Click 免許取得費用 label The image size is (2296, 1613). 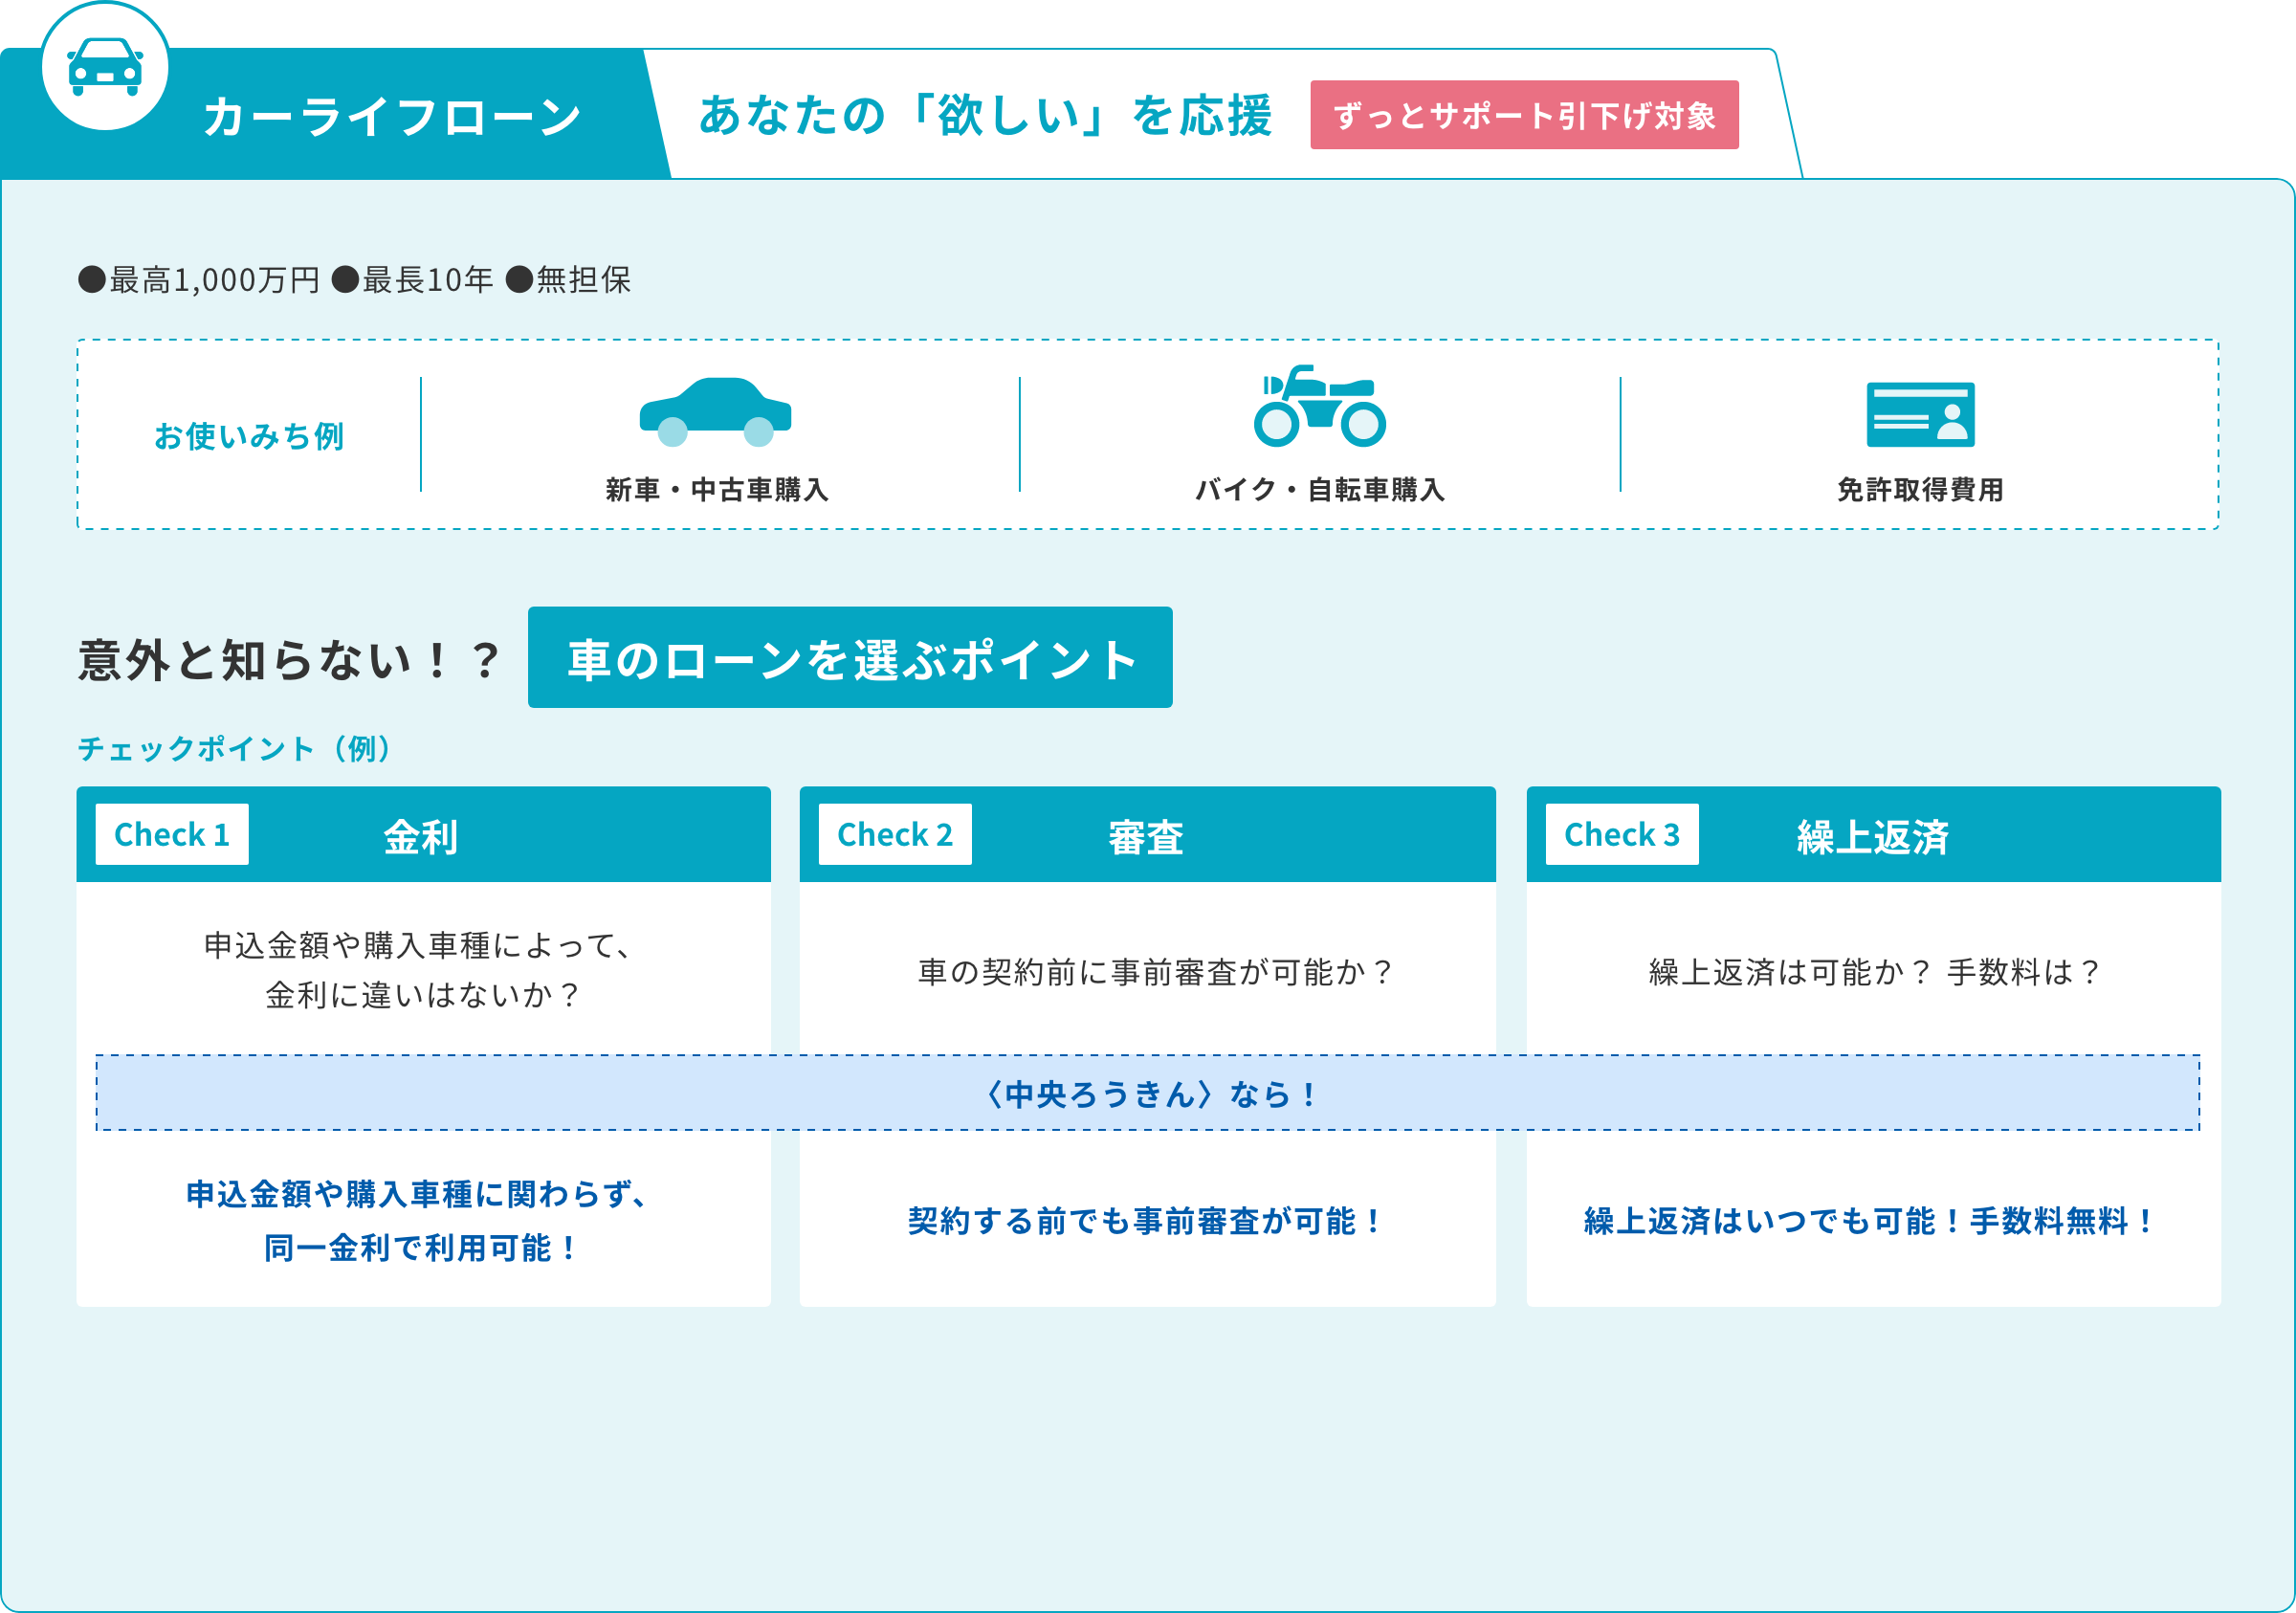click(1920, 489)
